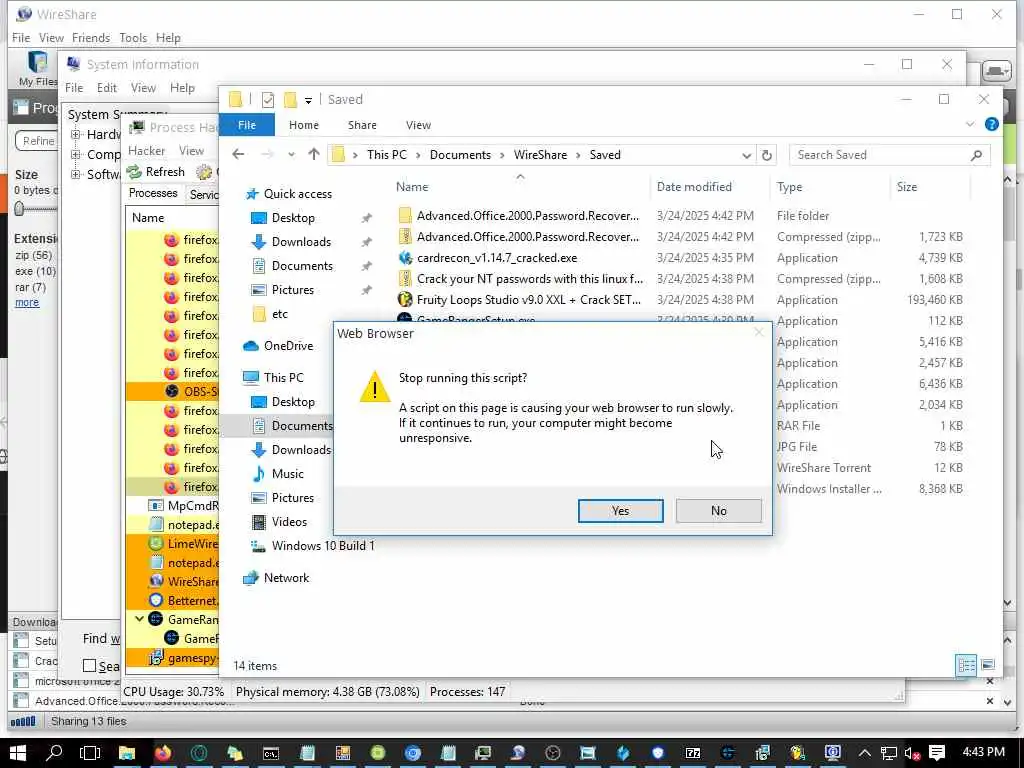Open the File tab in the Saved explorer window
The width and height of the screenshot is (1024, 768).
point(247,125)
